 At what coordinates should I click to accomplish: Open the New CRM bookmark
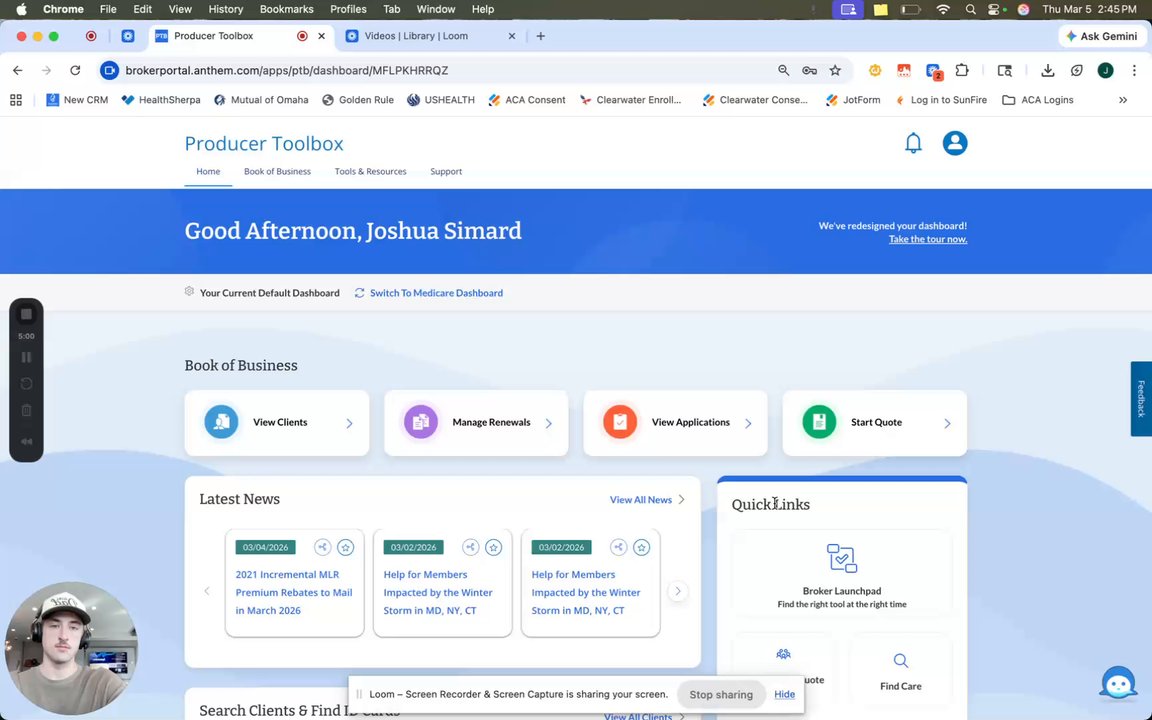click(77, 100)
